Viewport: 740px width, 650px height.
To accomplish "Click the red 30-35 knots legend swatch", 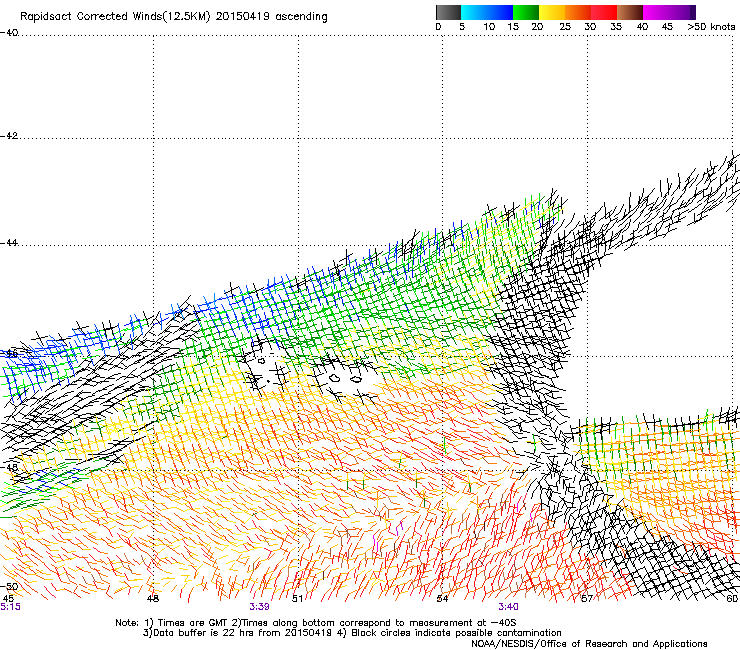I will (x=604, y=12).
